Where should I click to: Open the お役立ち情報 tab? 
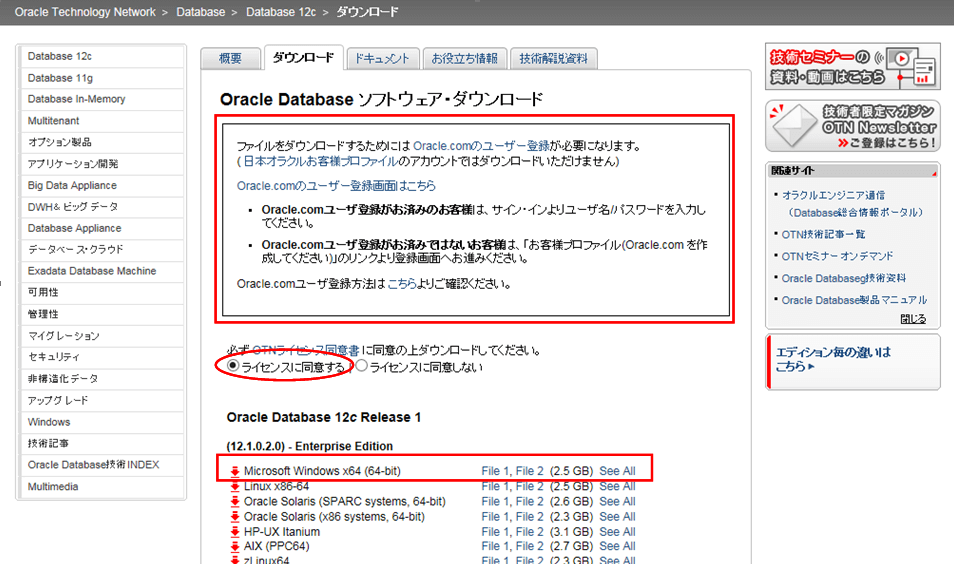(465, 58)
